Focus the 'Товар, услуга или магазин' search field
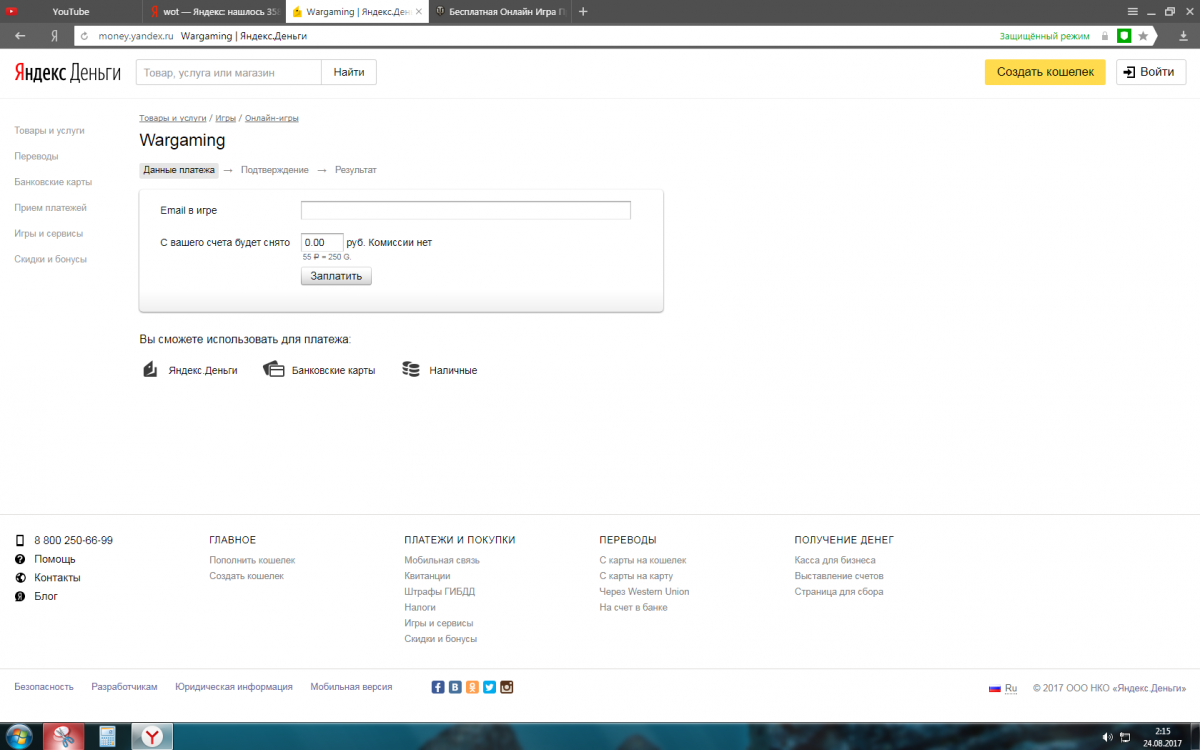1200x750 pixels. 229,72
